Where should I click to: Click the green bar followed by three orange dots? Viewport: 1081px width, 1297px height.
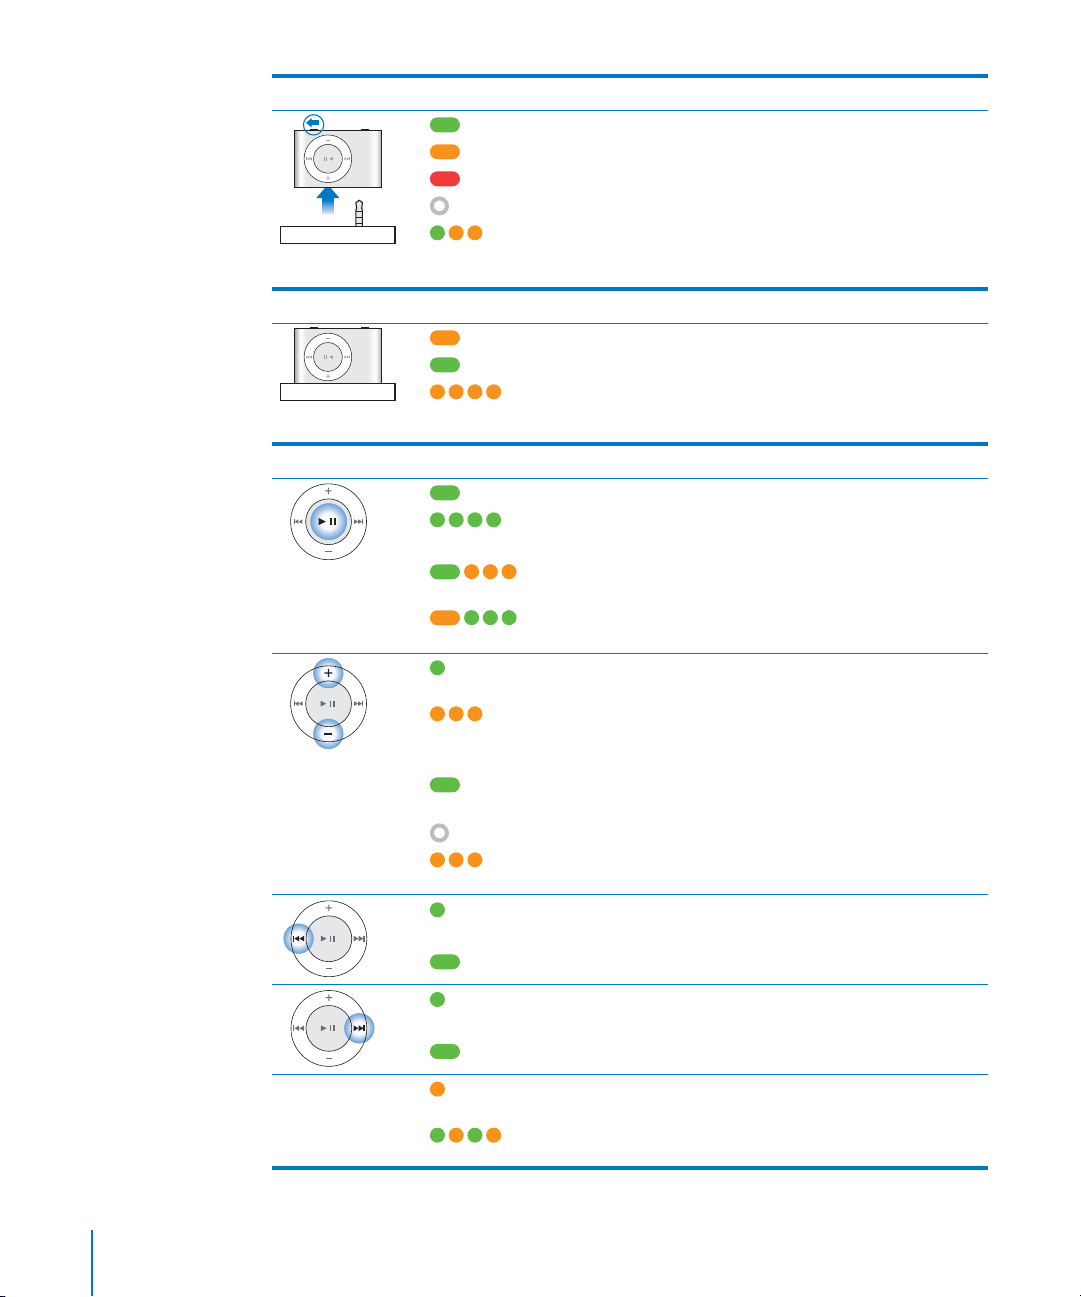pyautogui.click(x=473, y=572)
